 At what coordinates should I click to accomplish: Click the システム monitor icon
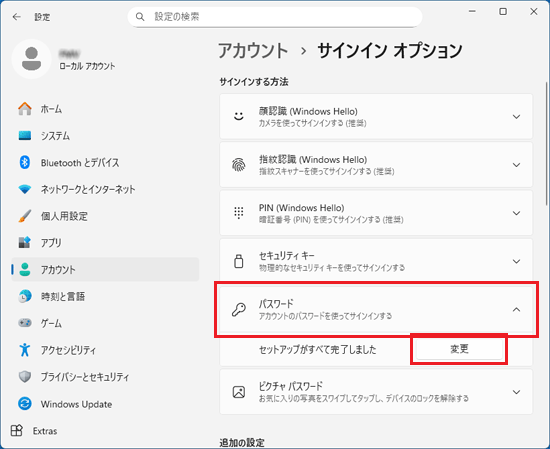25,135
